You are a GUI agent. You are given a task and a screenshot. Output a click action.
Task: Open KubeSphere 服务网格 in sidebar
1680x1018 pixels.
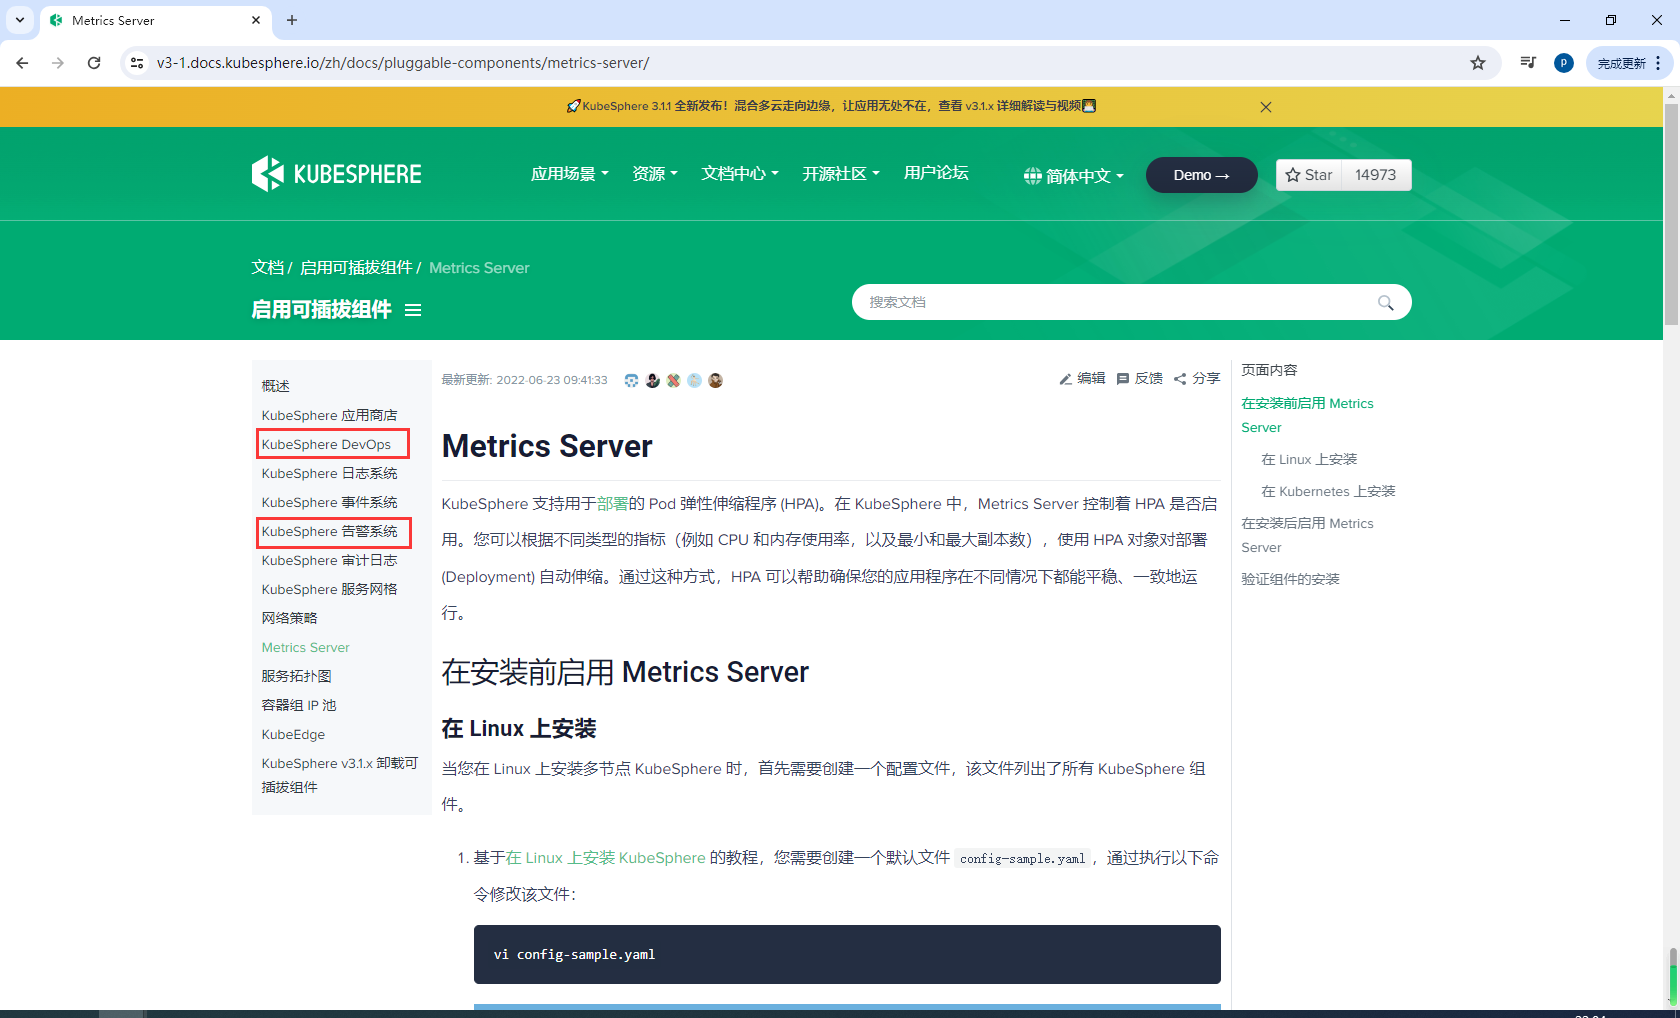tap(329, 589)
